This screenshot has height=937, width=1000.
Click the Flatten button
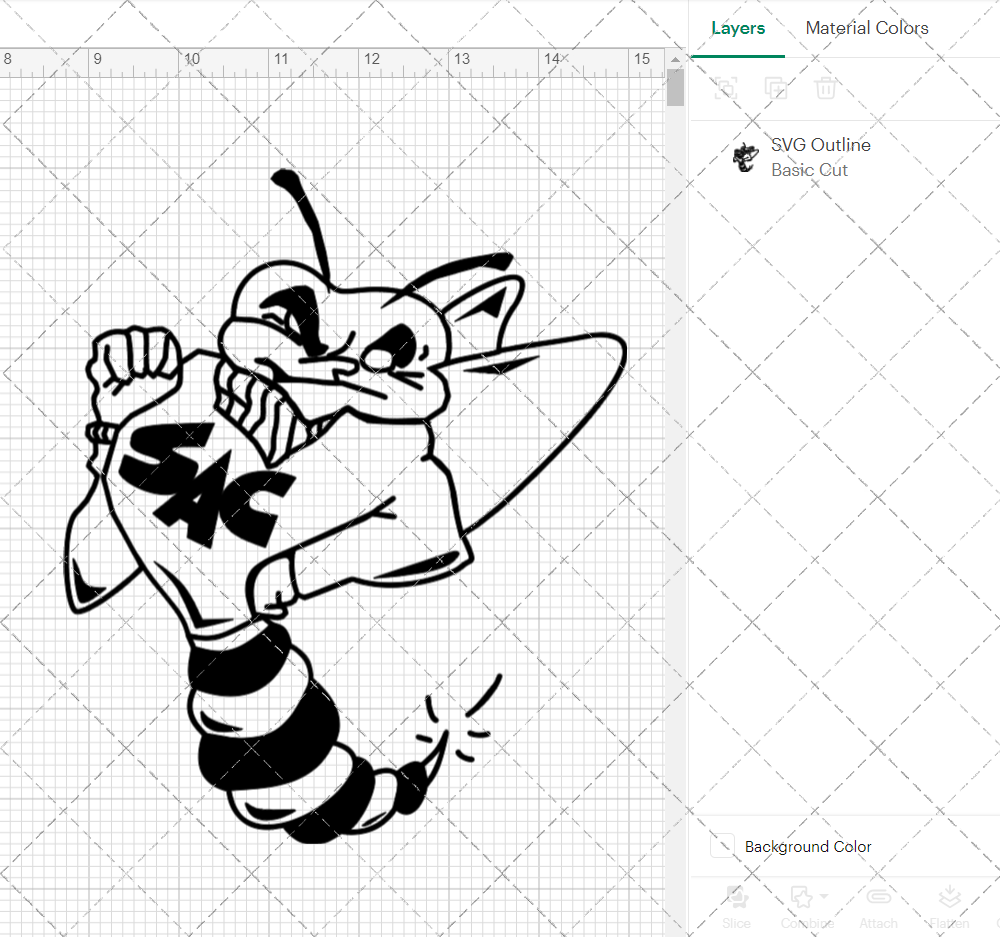point(949,906)
